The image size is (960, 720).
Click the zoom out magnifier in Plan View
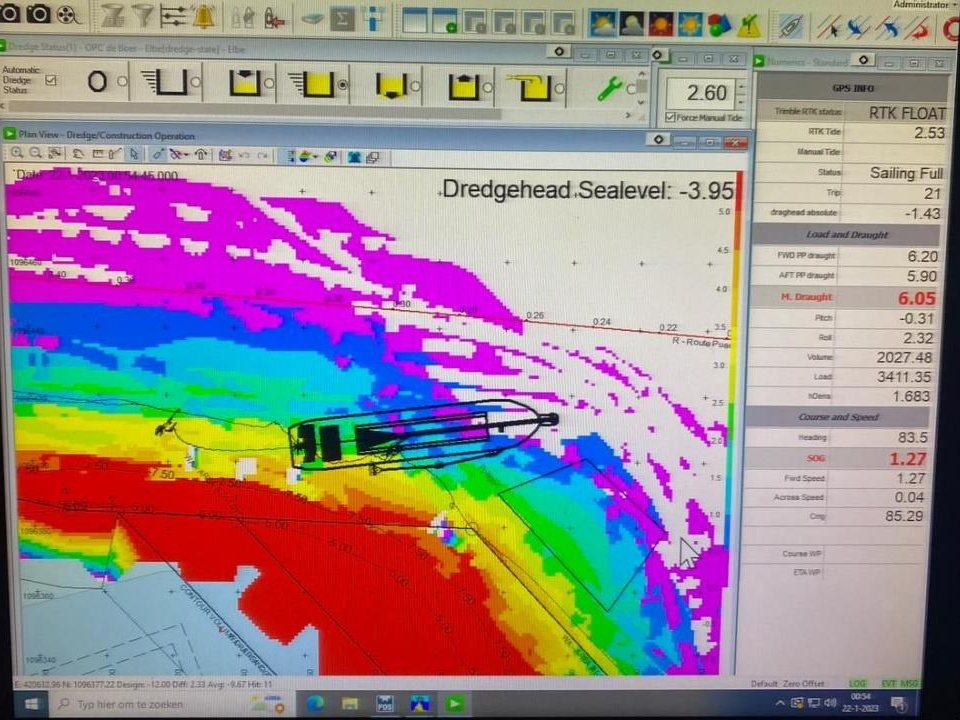(x=36, y=154)
